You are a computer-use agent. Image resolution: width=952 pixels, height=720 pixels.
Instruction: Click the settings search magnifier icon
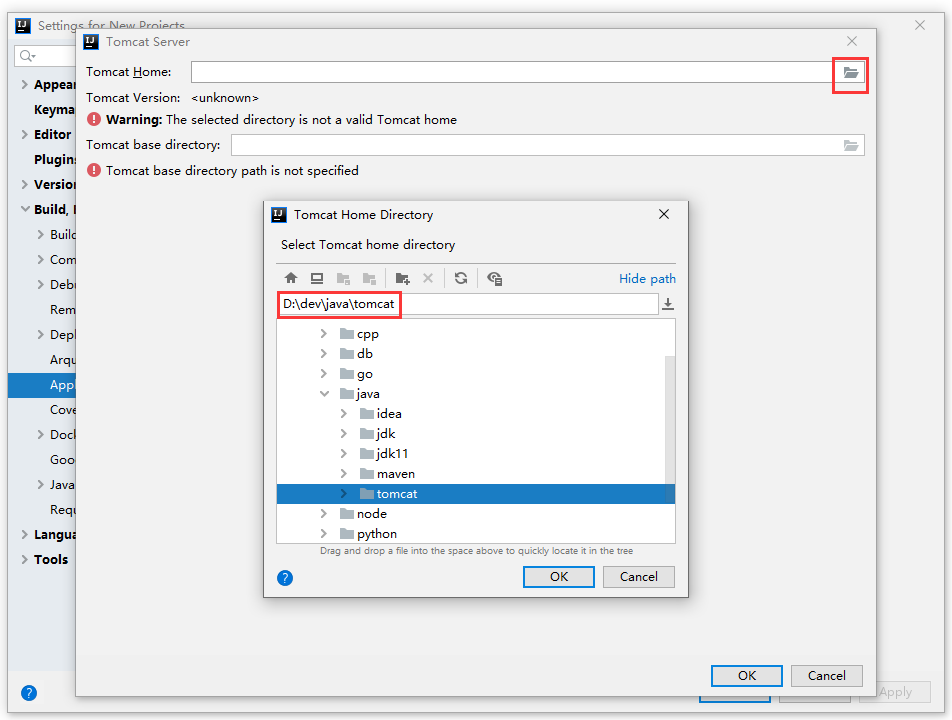click(x=27, y=56)
